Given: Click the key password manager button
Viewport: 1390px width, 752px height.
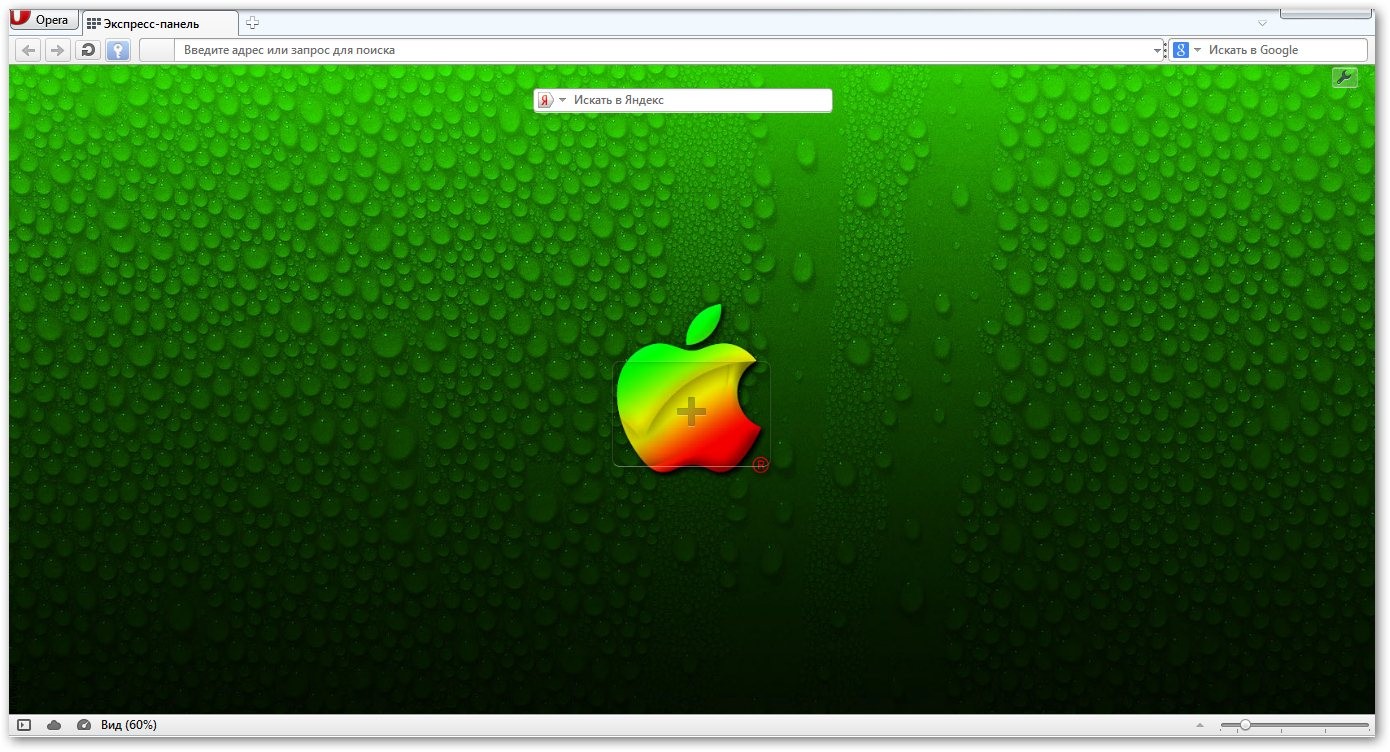Looking at the screenshot, I should point(118,50).
